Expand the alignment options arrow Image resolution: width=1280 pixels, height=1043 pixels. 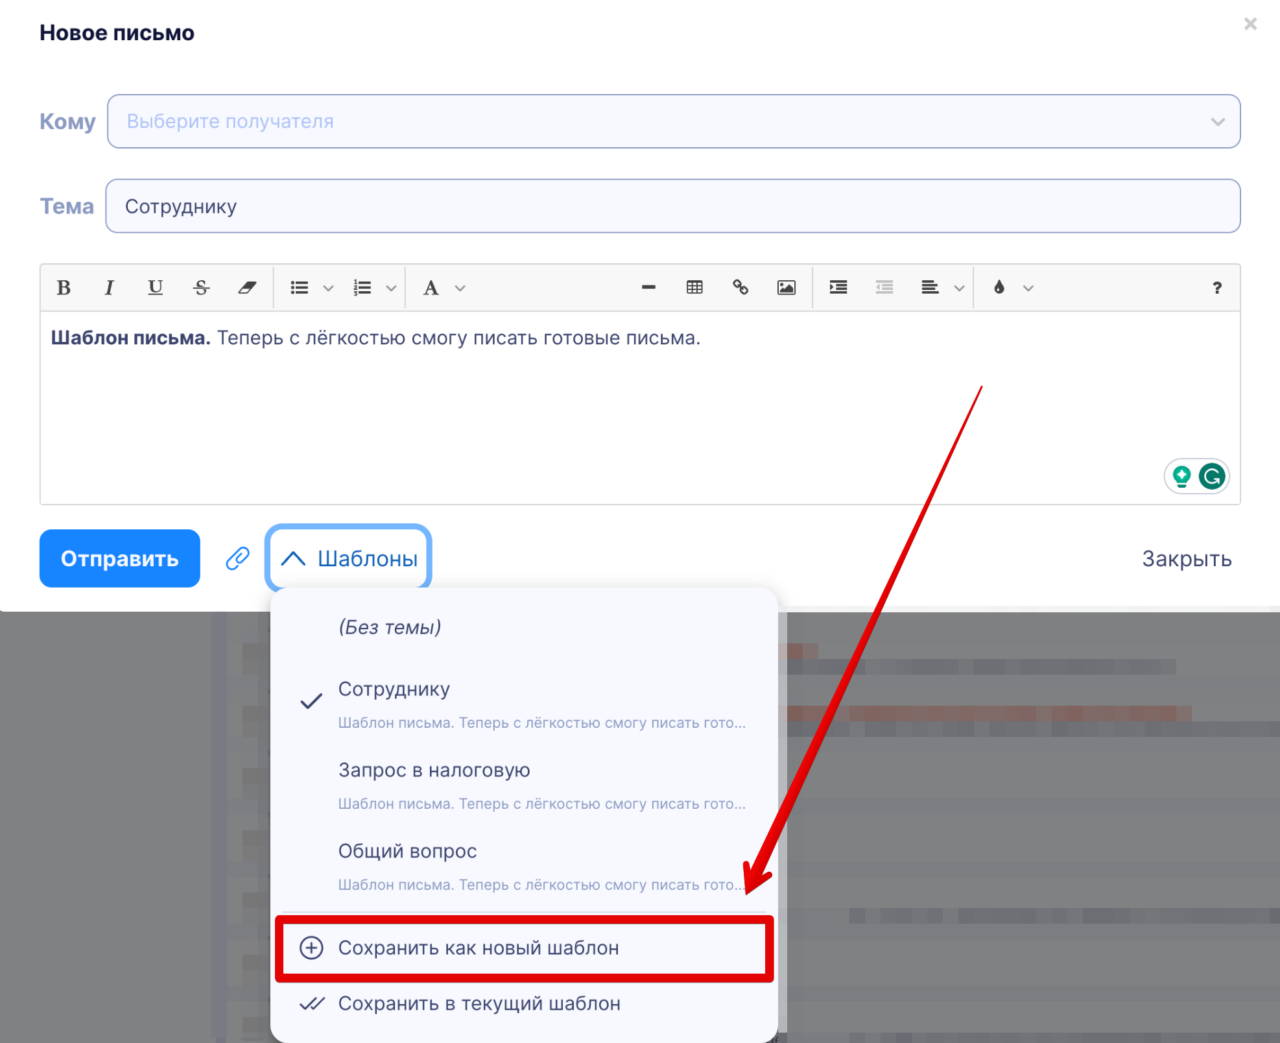coord(959,288)
